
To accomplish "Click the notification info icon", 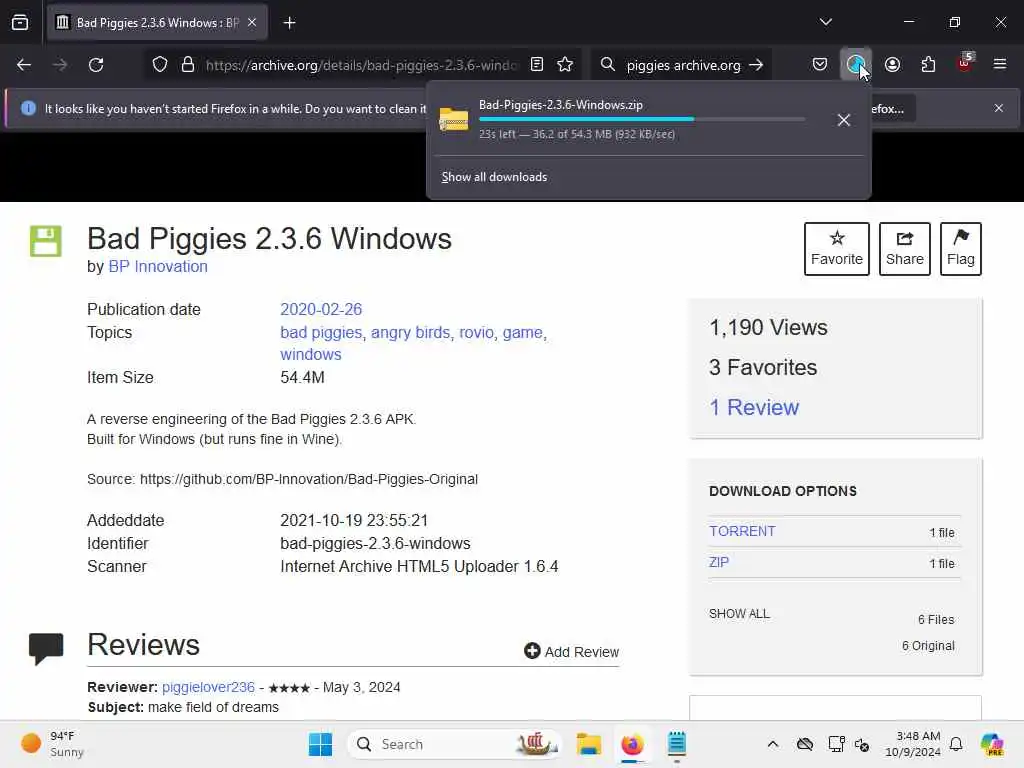I will pyautogui.click(x=28, y=108).
